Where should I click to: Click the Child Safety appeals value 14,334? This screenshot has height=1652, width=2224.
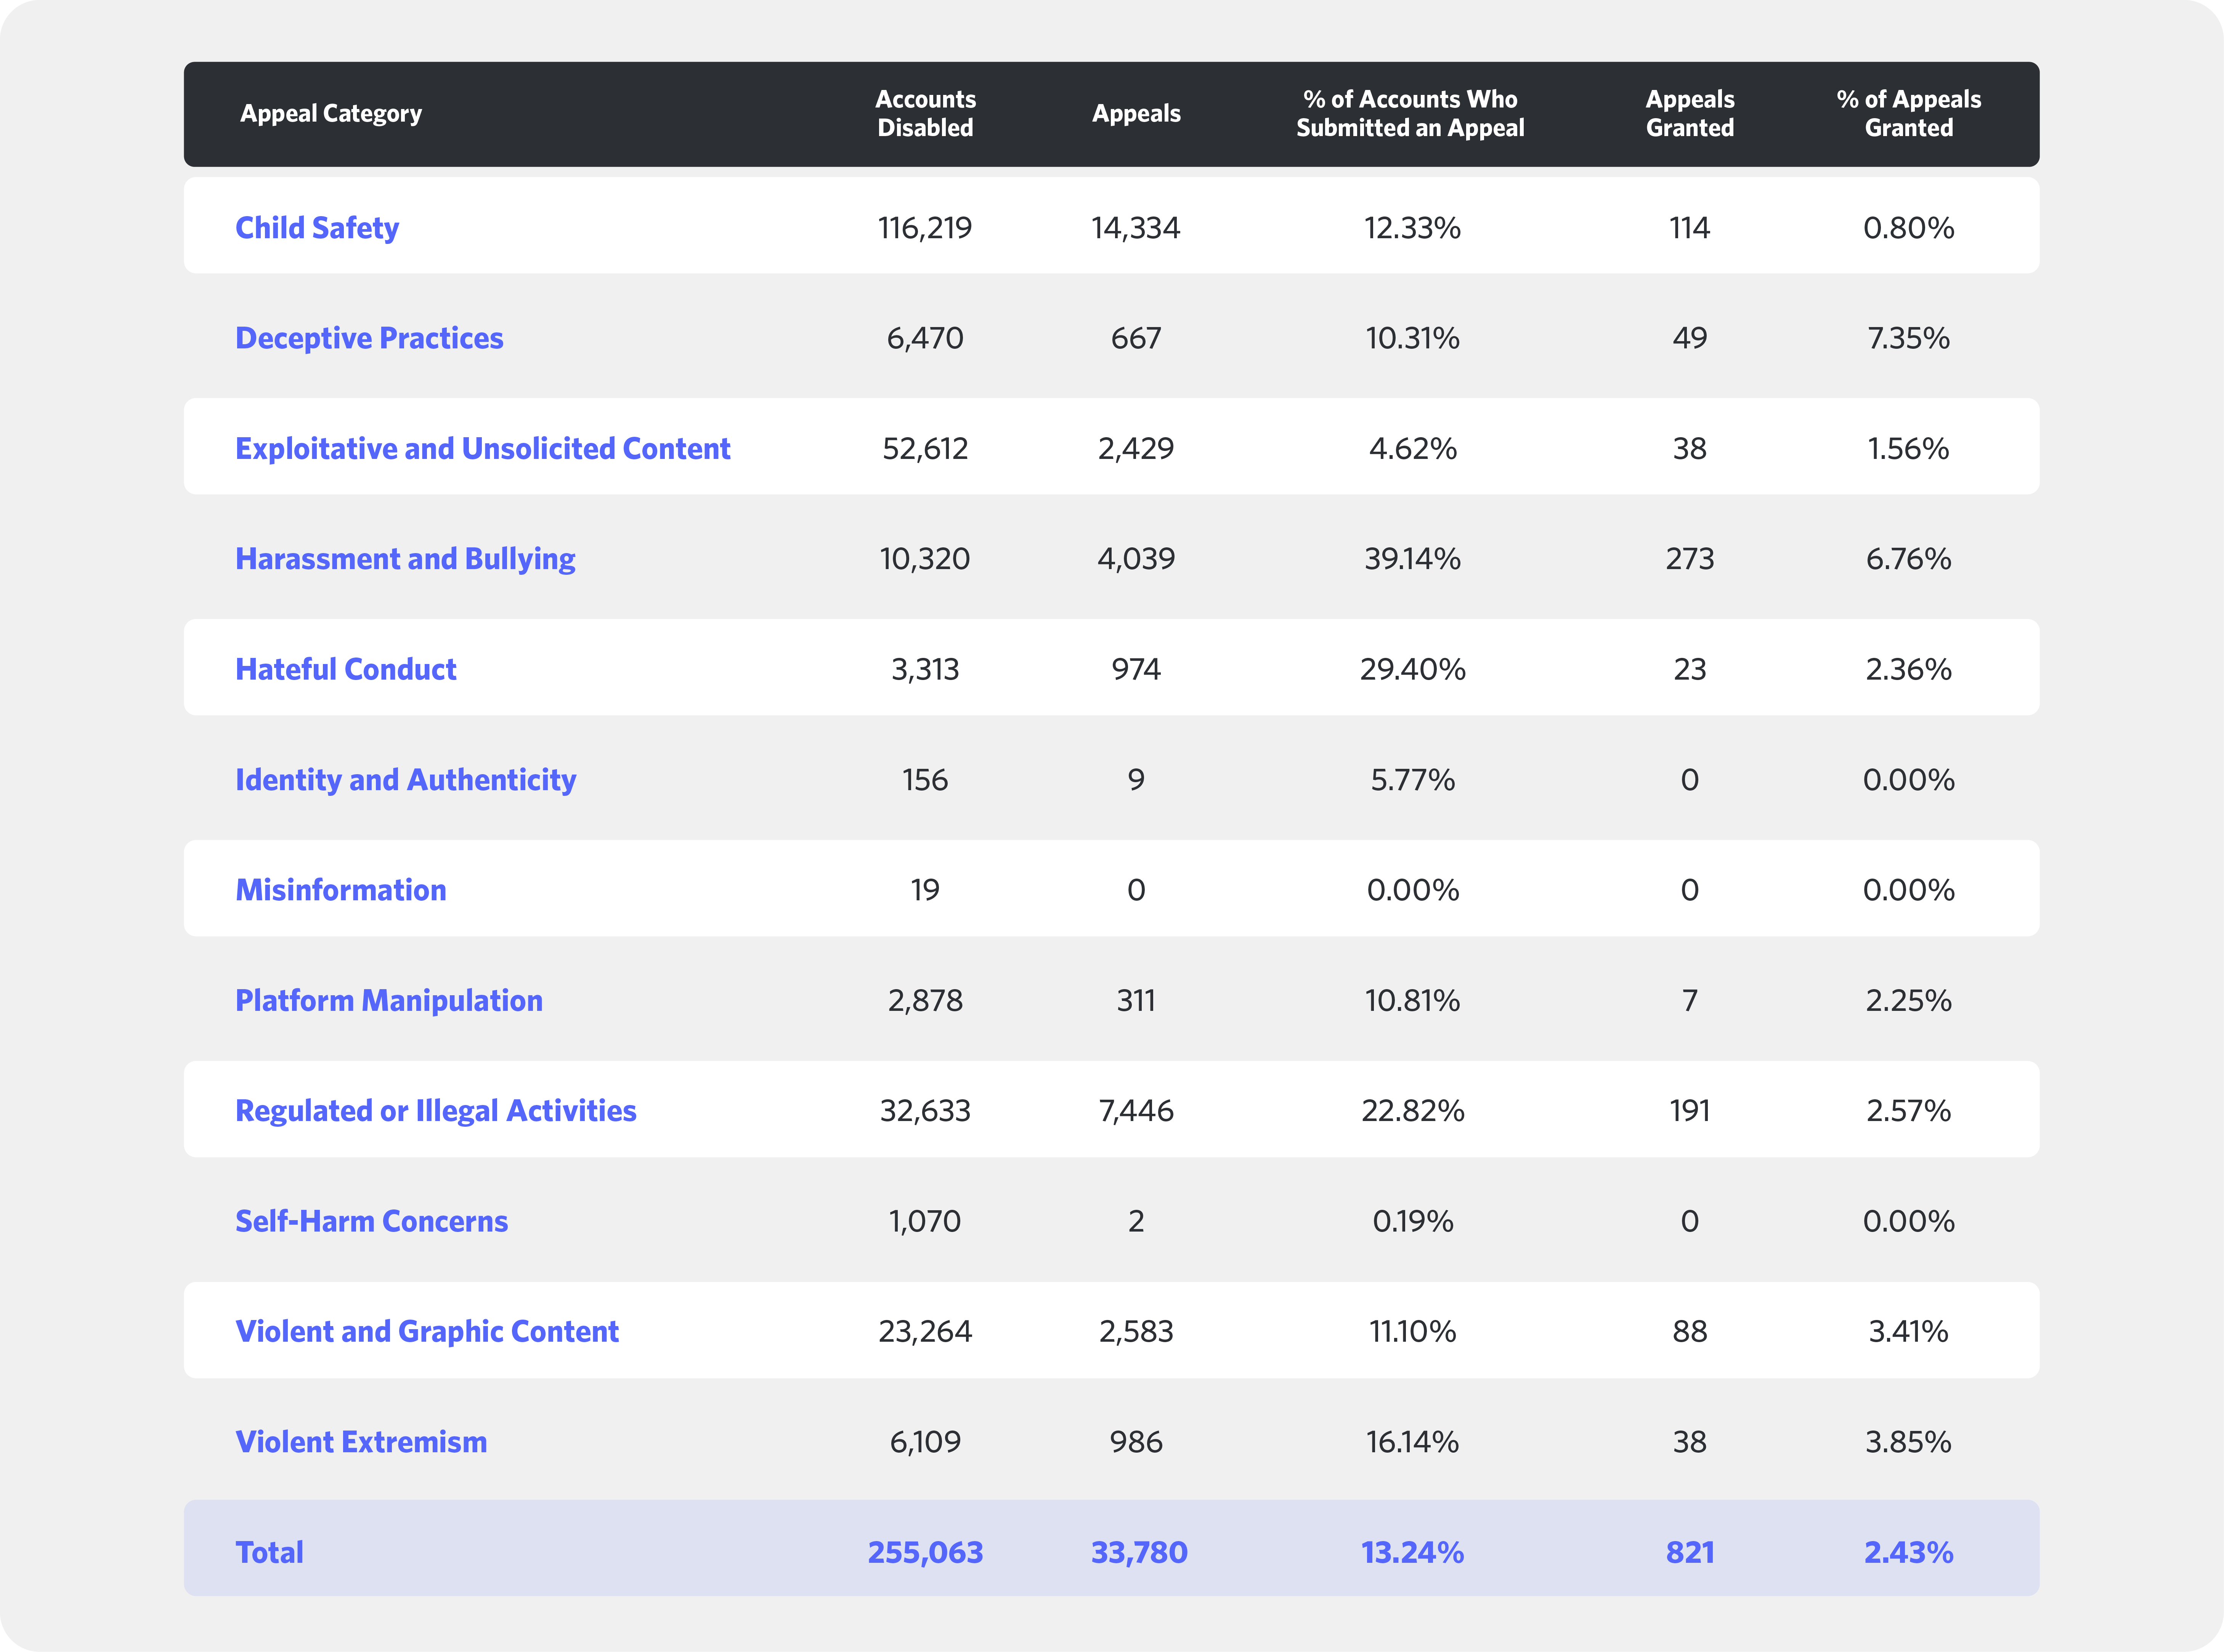pyautogui.click(x=1136, y=228)
